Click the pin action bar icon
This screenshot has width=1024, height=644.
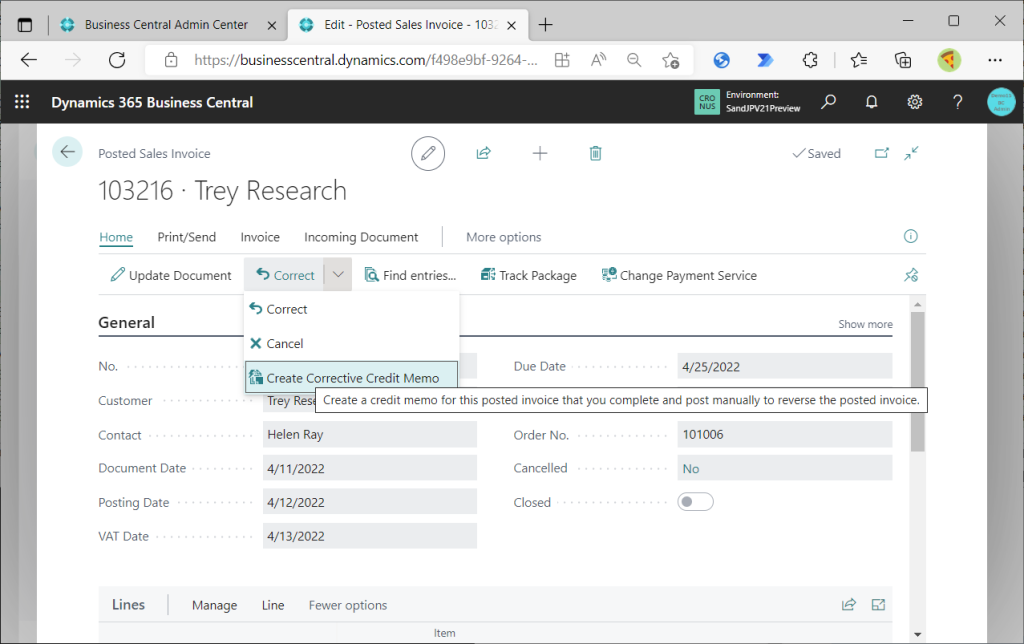(x=911, y=275)
